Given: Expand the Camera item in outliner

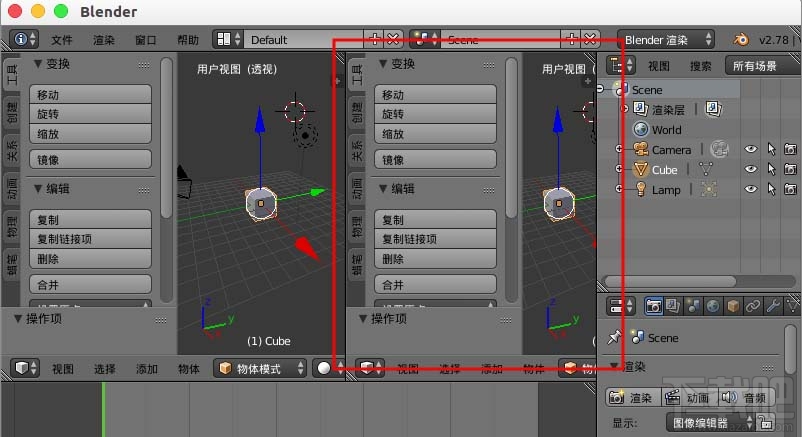Looking at the screenshot, I should 619,149.
